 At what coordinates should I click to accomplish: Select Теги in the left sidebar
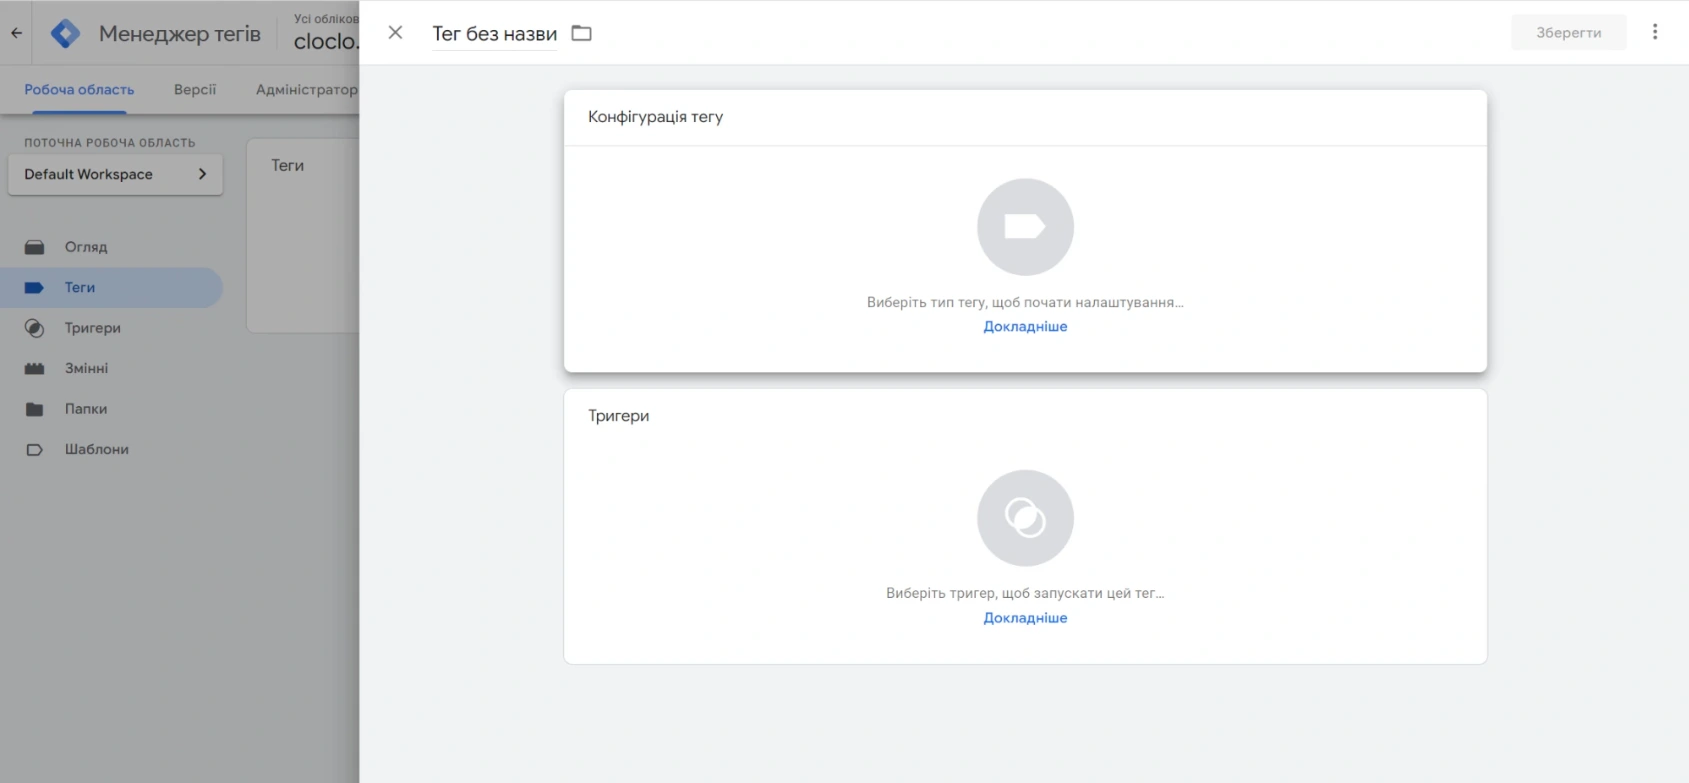click(x=80, y=287)
